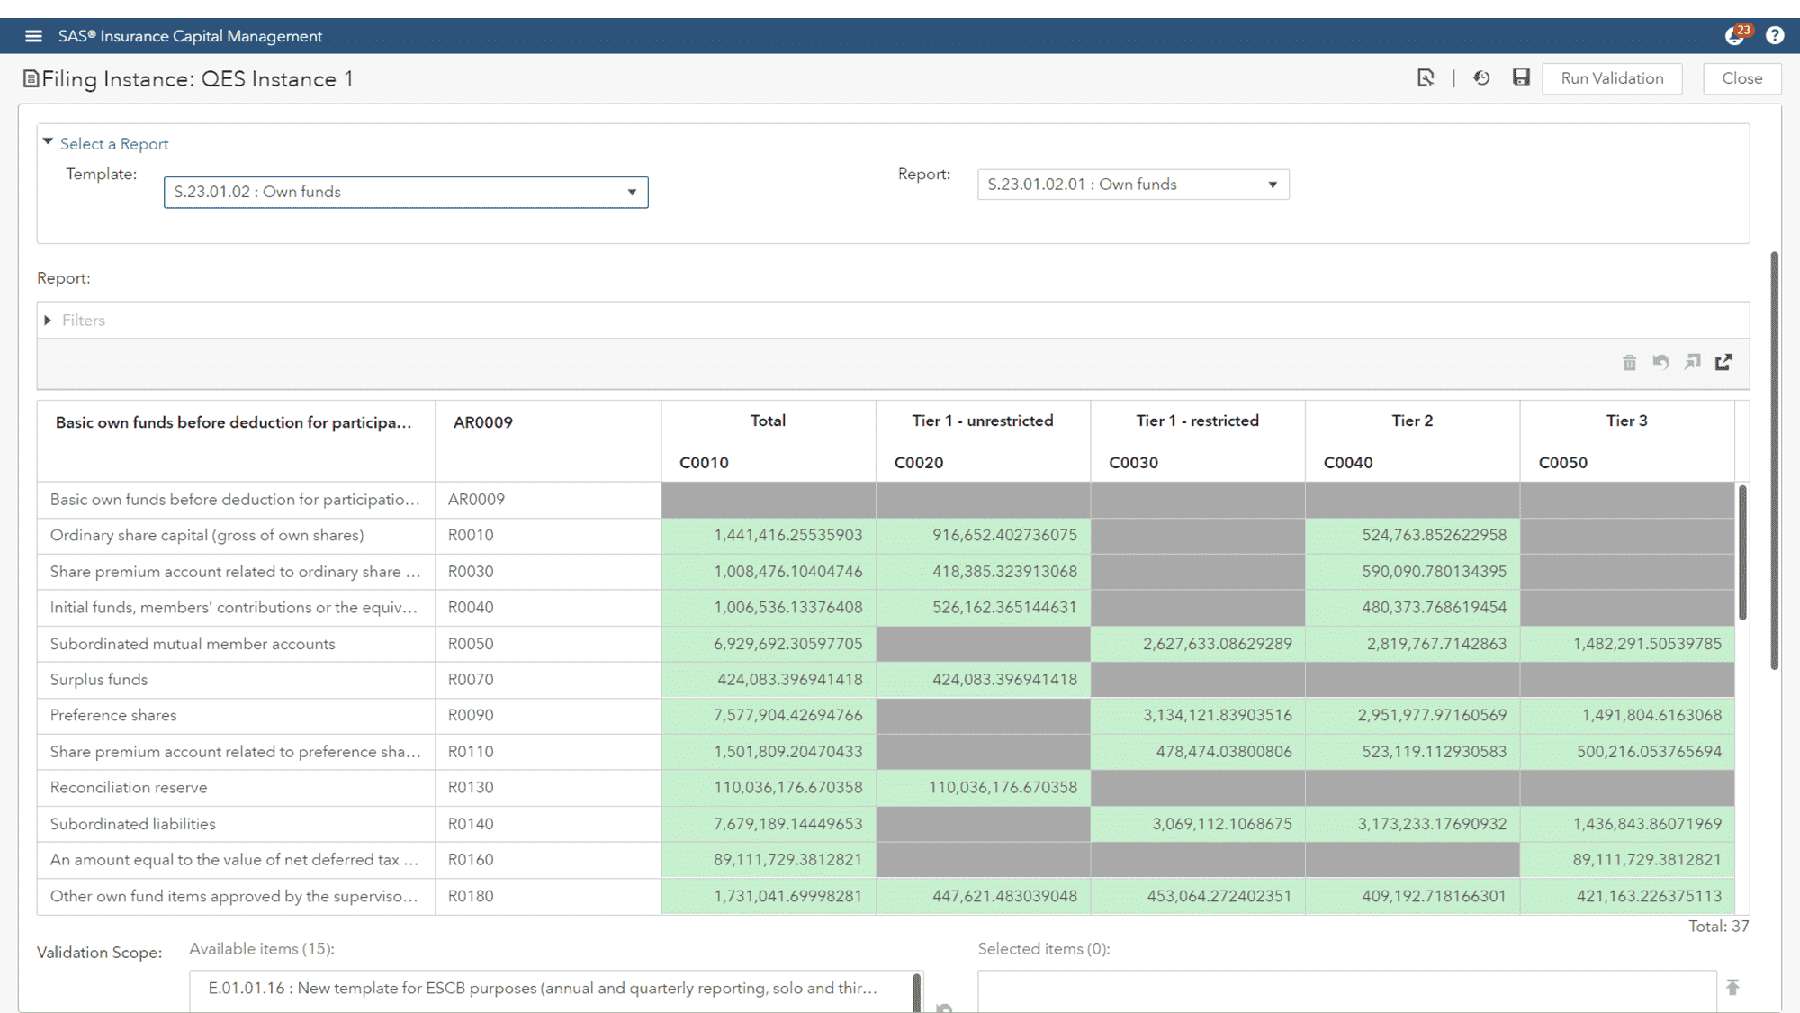Open the hamburger navigation menu
The image size is (1800, 1013).
tap(33, 36)
